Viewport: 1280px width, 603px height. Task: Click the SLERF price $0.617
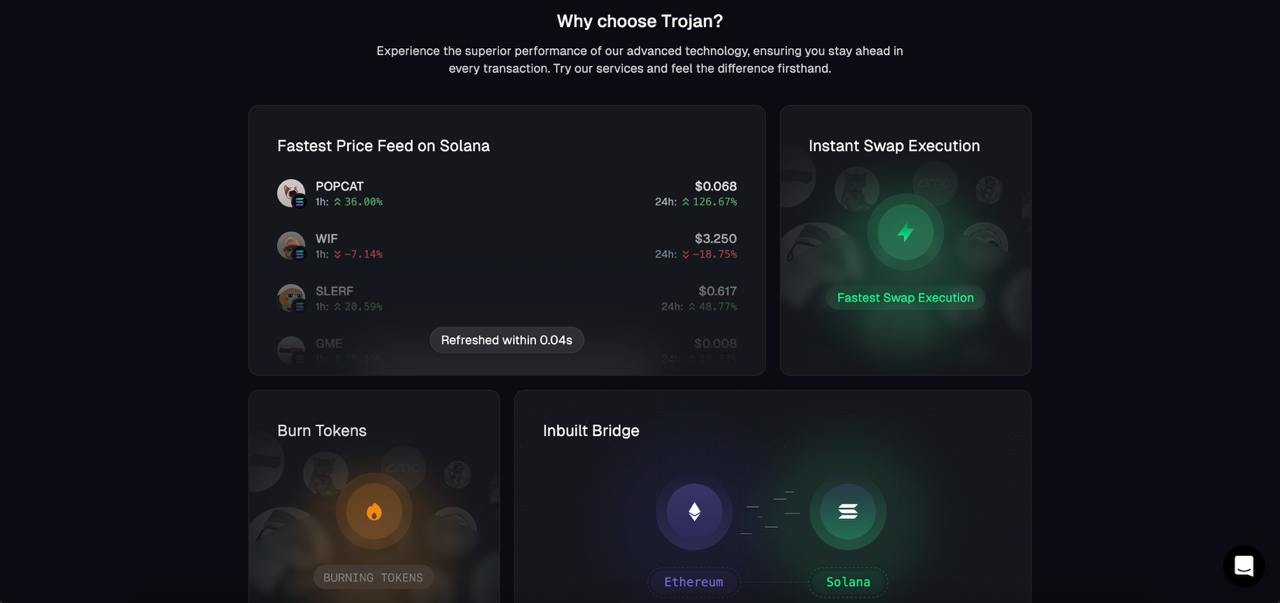pyautogui.click(x=718, y=291)
